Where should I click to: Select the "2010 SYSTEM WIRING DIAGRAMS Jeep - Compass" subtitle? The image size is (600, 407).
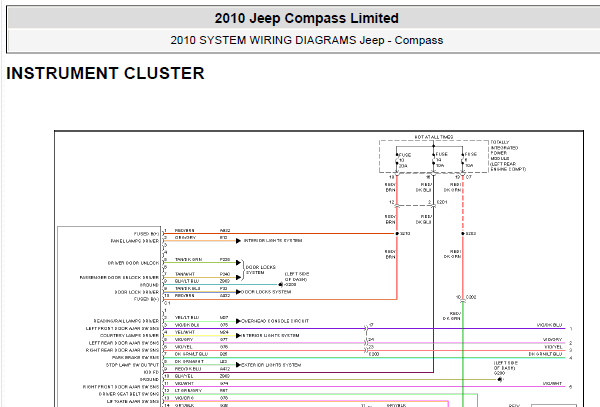click(307, 40)
